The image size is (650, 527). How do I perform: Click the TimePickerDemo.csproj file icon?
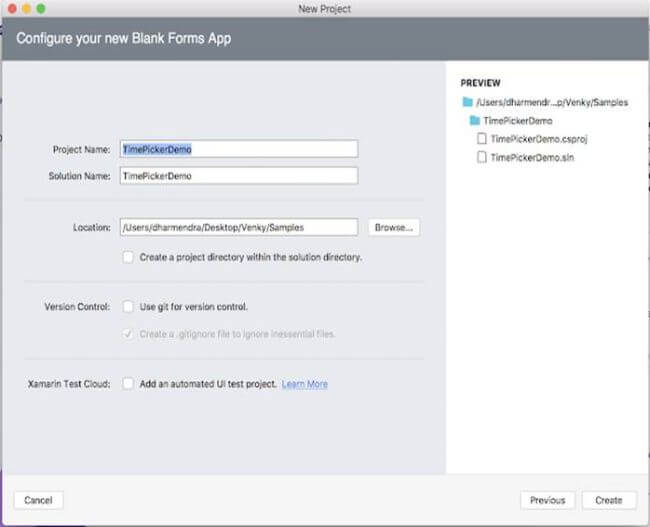pos(483,138)
